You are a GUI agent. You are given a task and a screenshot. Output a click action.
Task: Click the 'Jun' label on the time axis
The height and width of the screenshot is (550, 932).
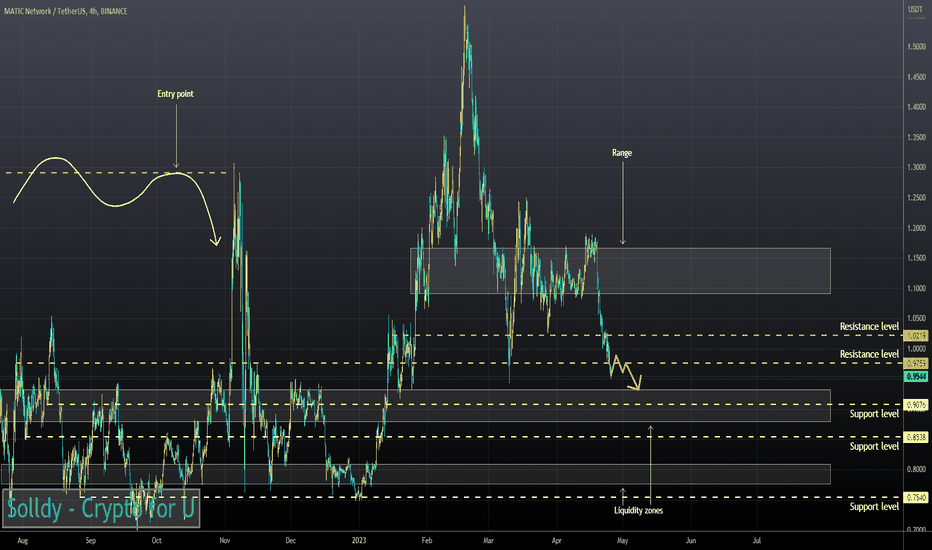[x=691, y=541]
